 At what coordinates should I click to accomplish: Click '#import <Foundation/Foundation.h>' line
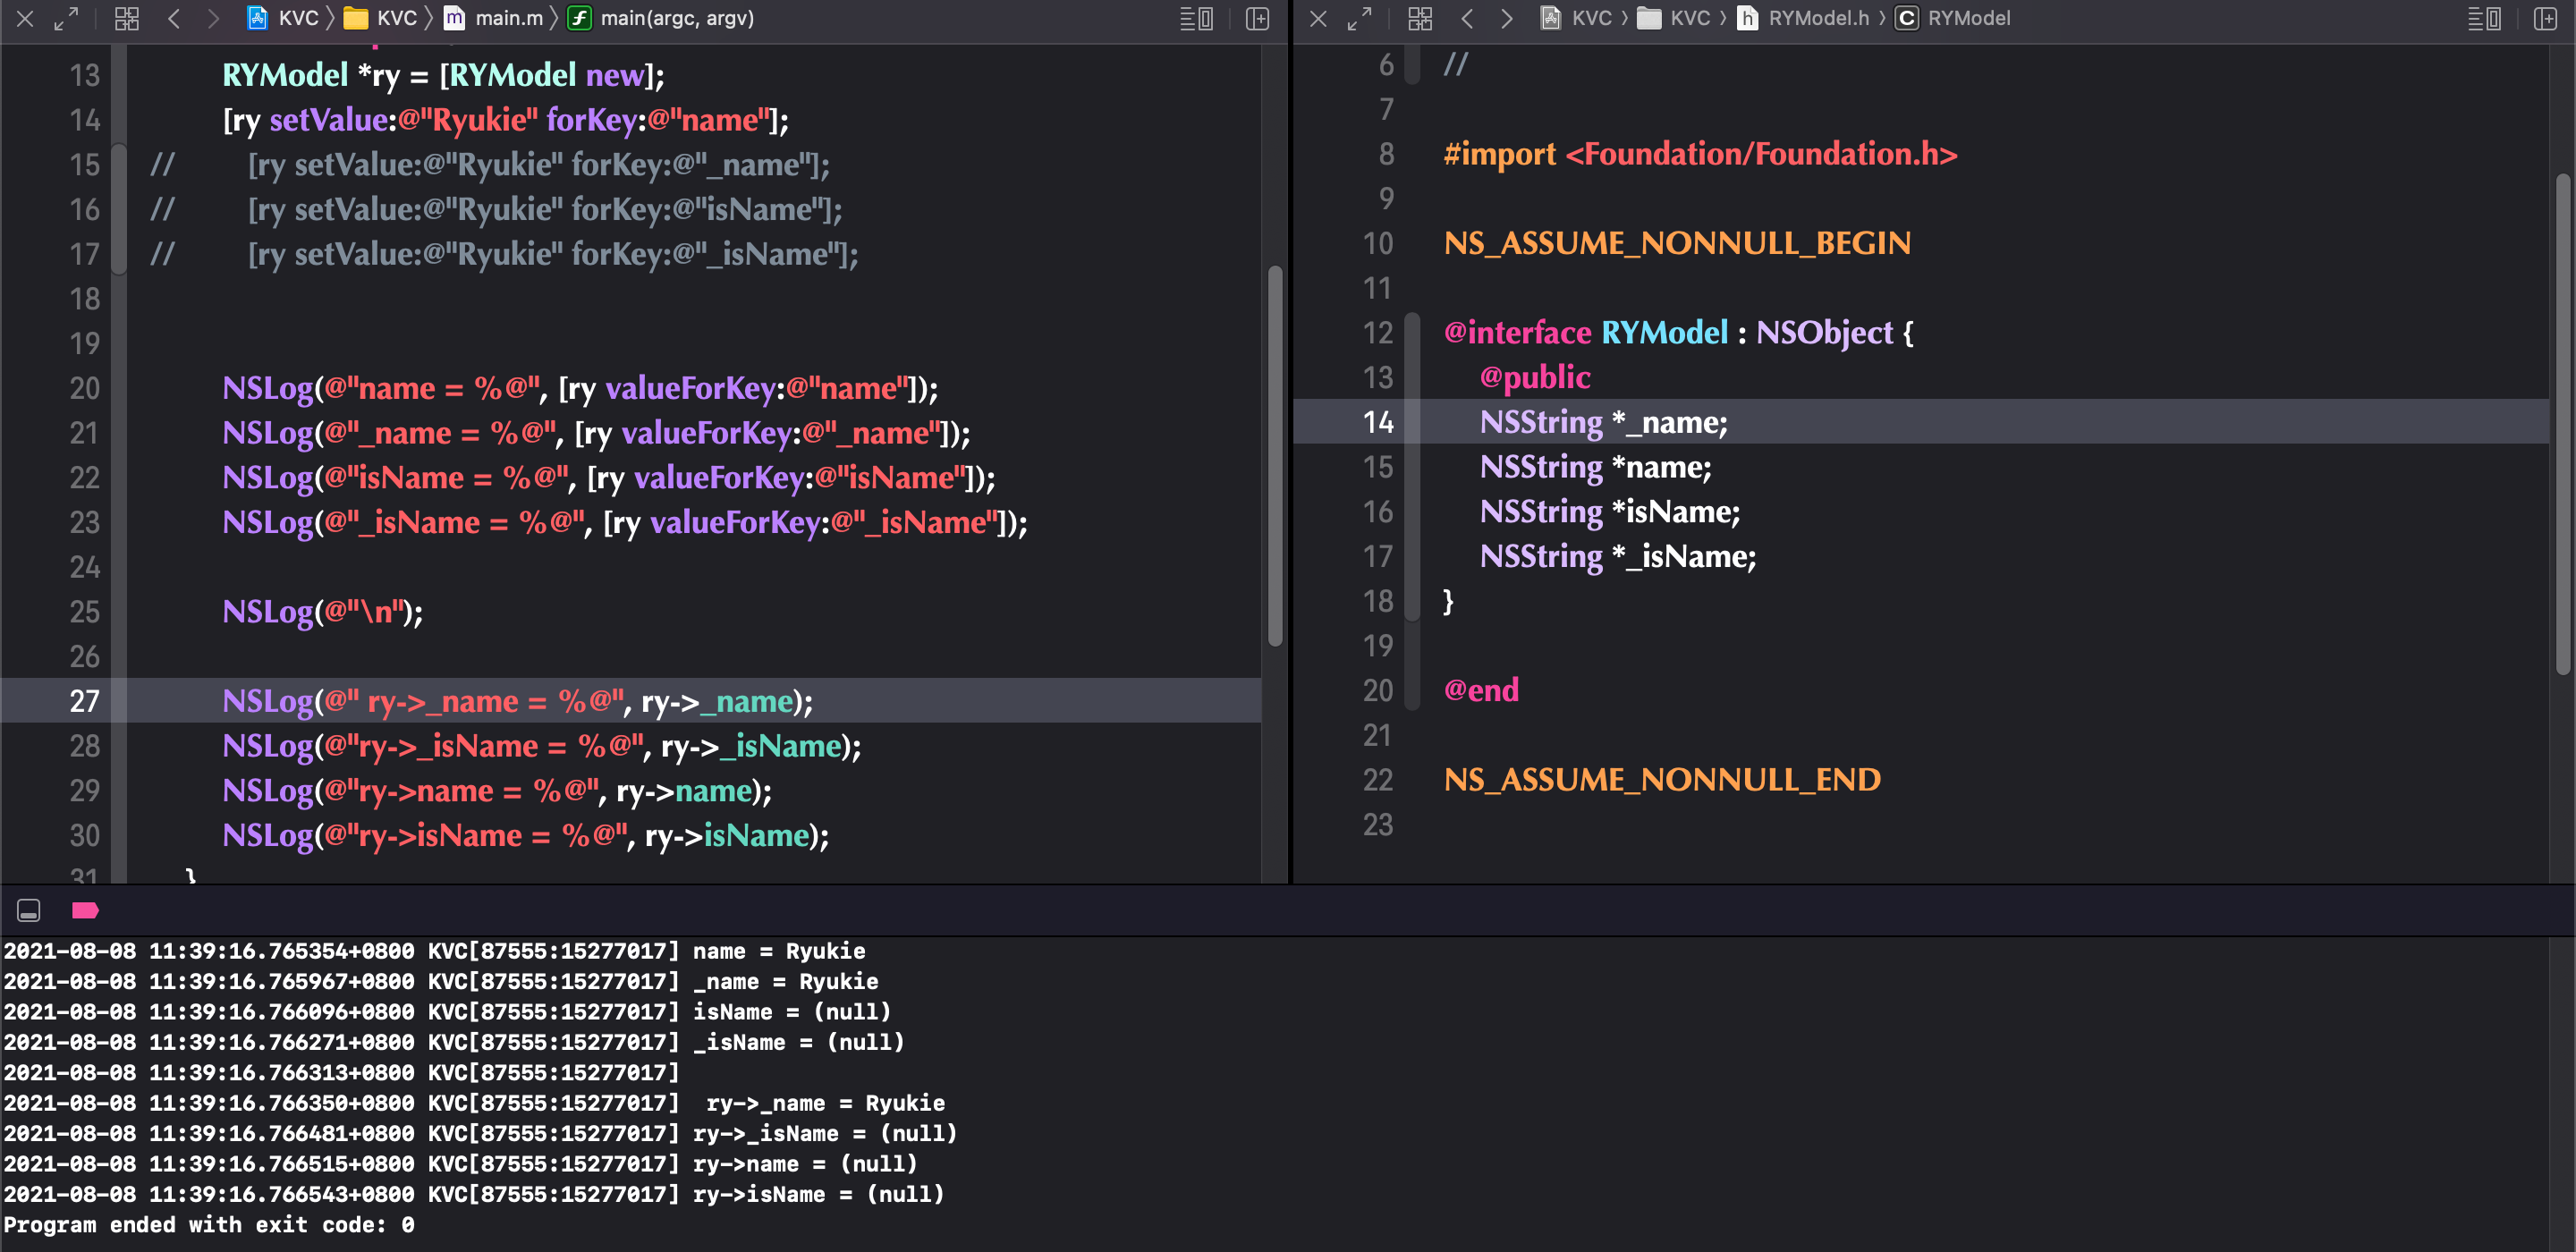pyautogui.click(x=1700, y=154)
